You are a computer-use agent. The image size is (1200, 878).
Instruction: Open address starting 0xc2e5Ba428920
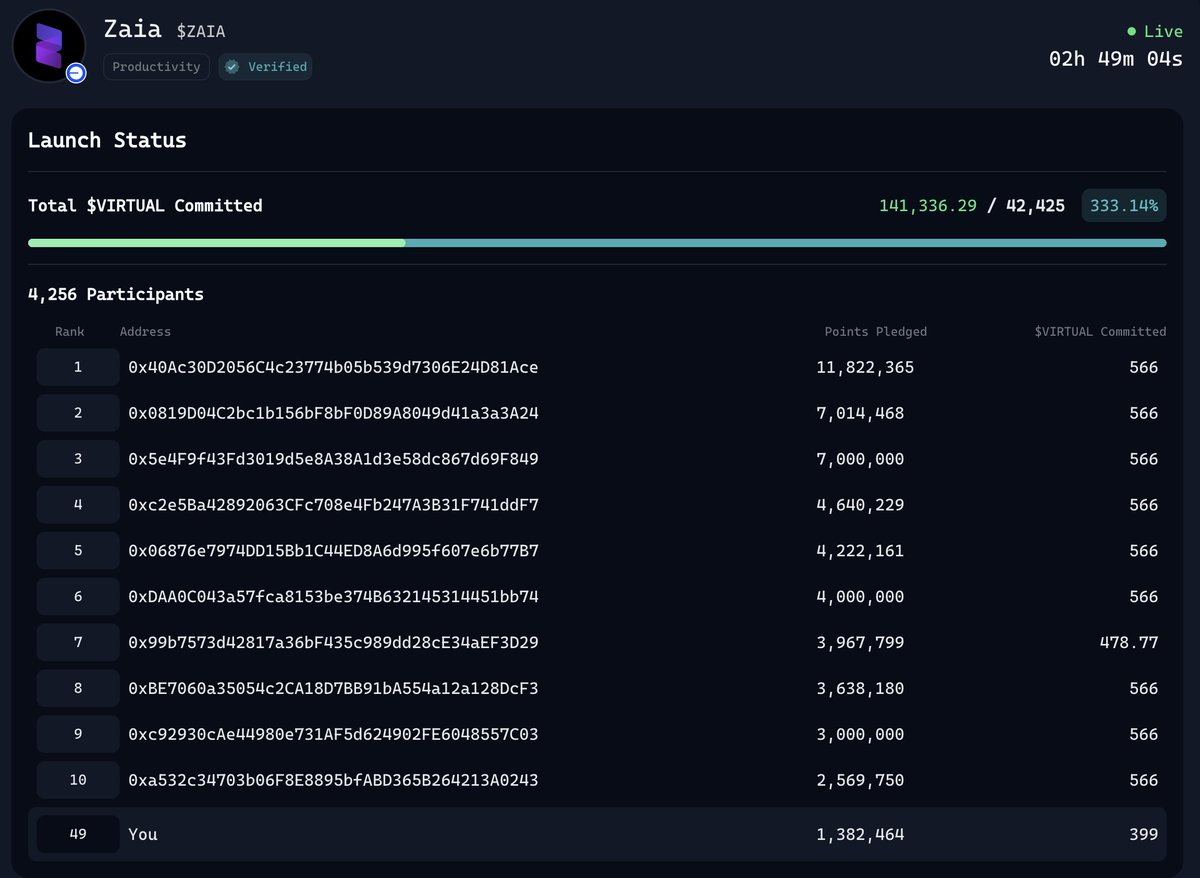click(x=333, y=506)
